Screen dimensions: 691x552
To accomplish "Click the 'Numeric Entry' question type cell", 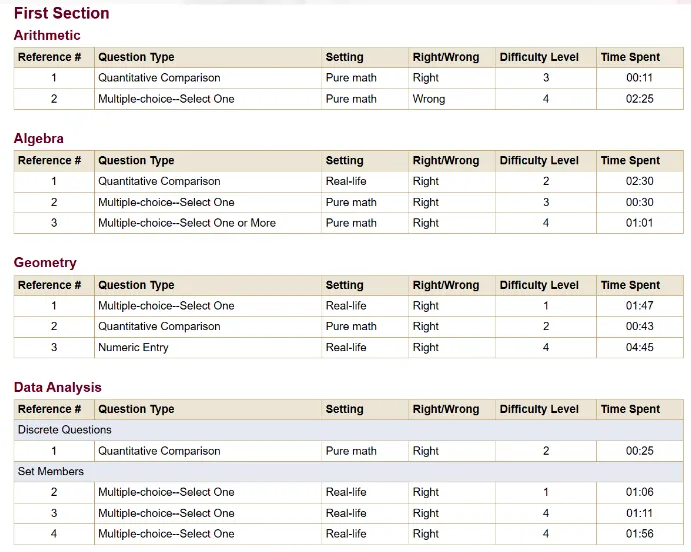I will click(133, 347).
